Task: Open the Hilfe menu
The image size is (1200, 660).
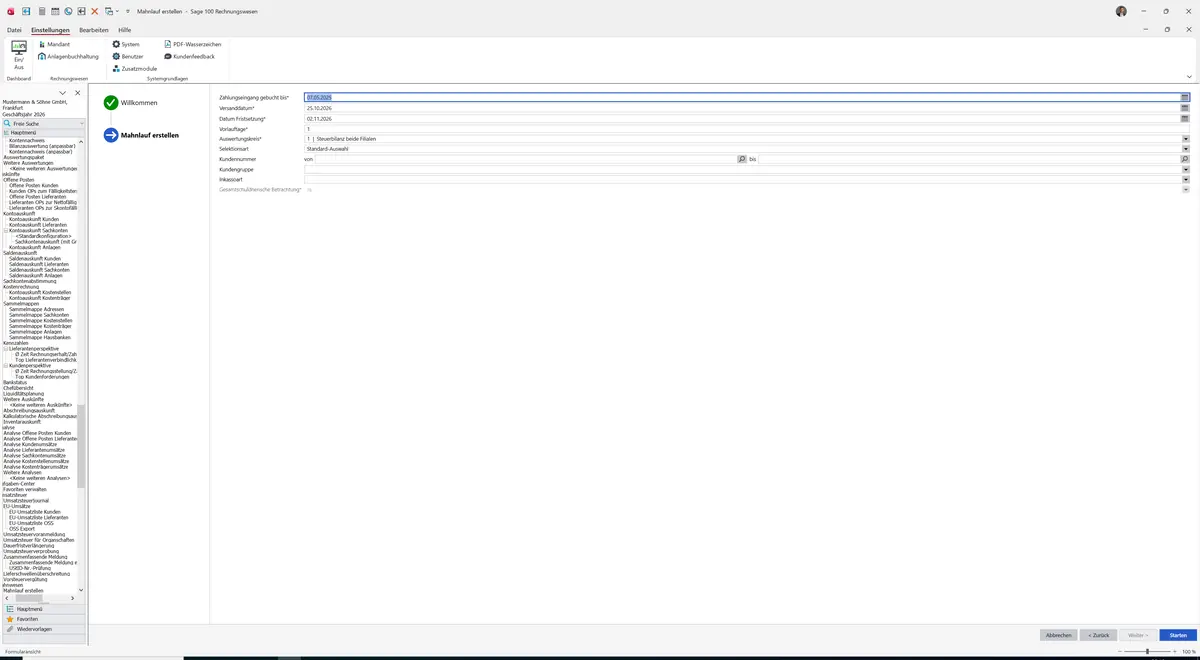Action: [125, 30]
